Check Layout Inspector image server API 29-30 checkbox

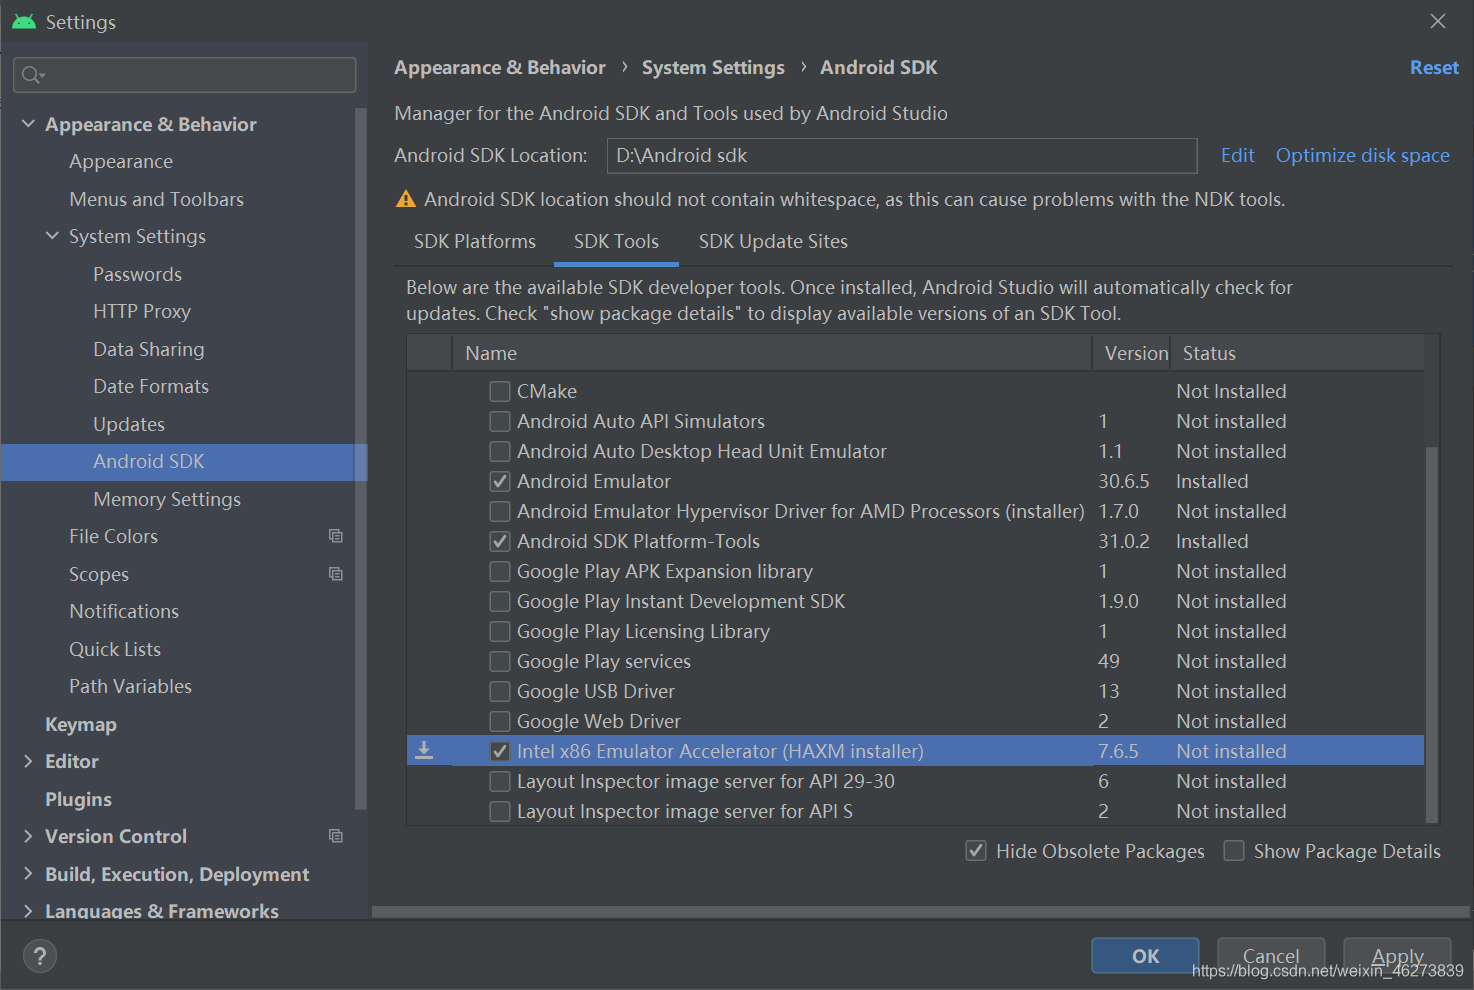[x=500, y=781]
